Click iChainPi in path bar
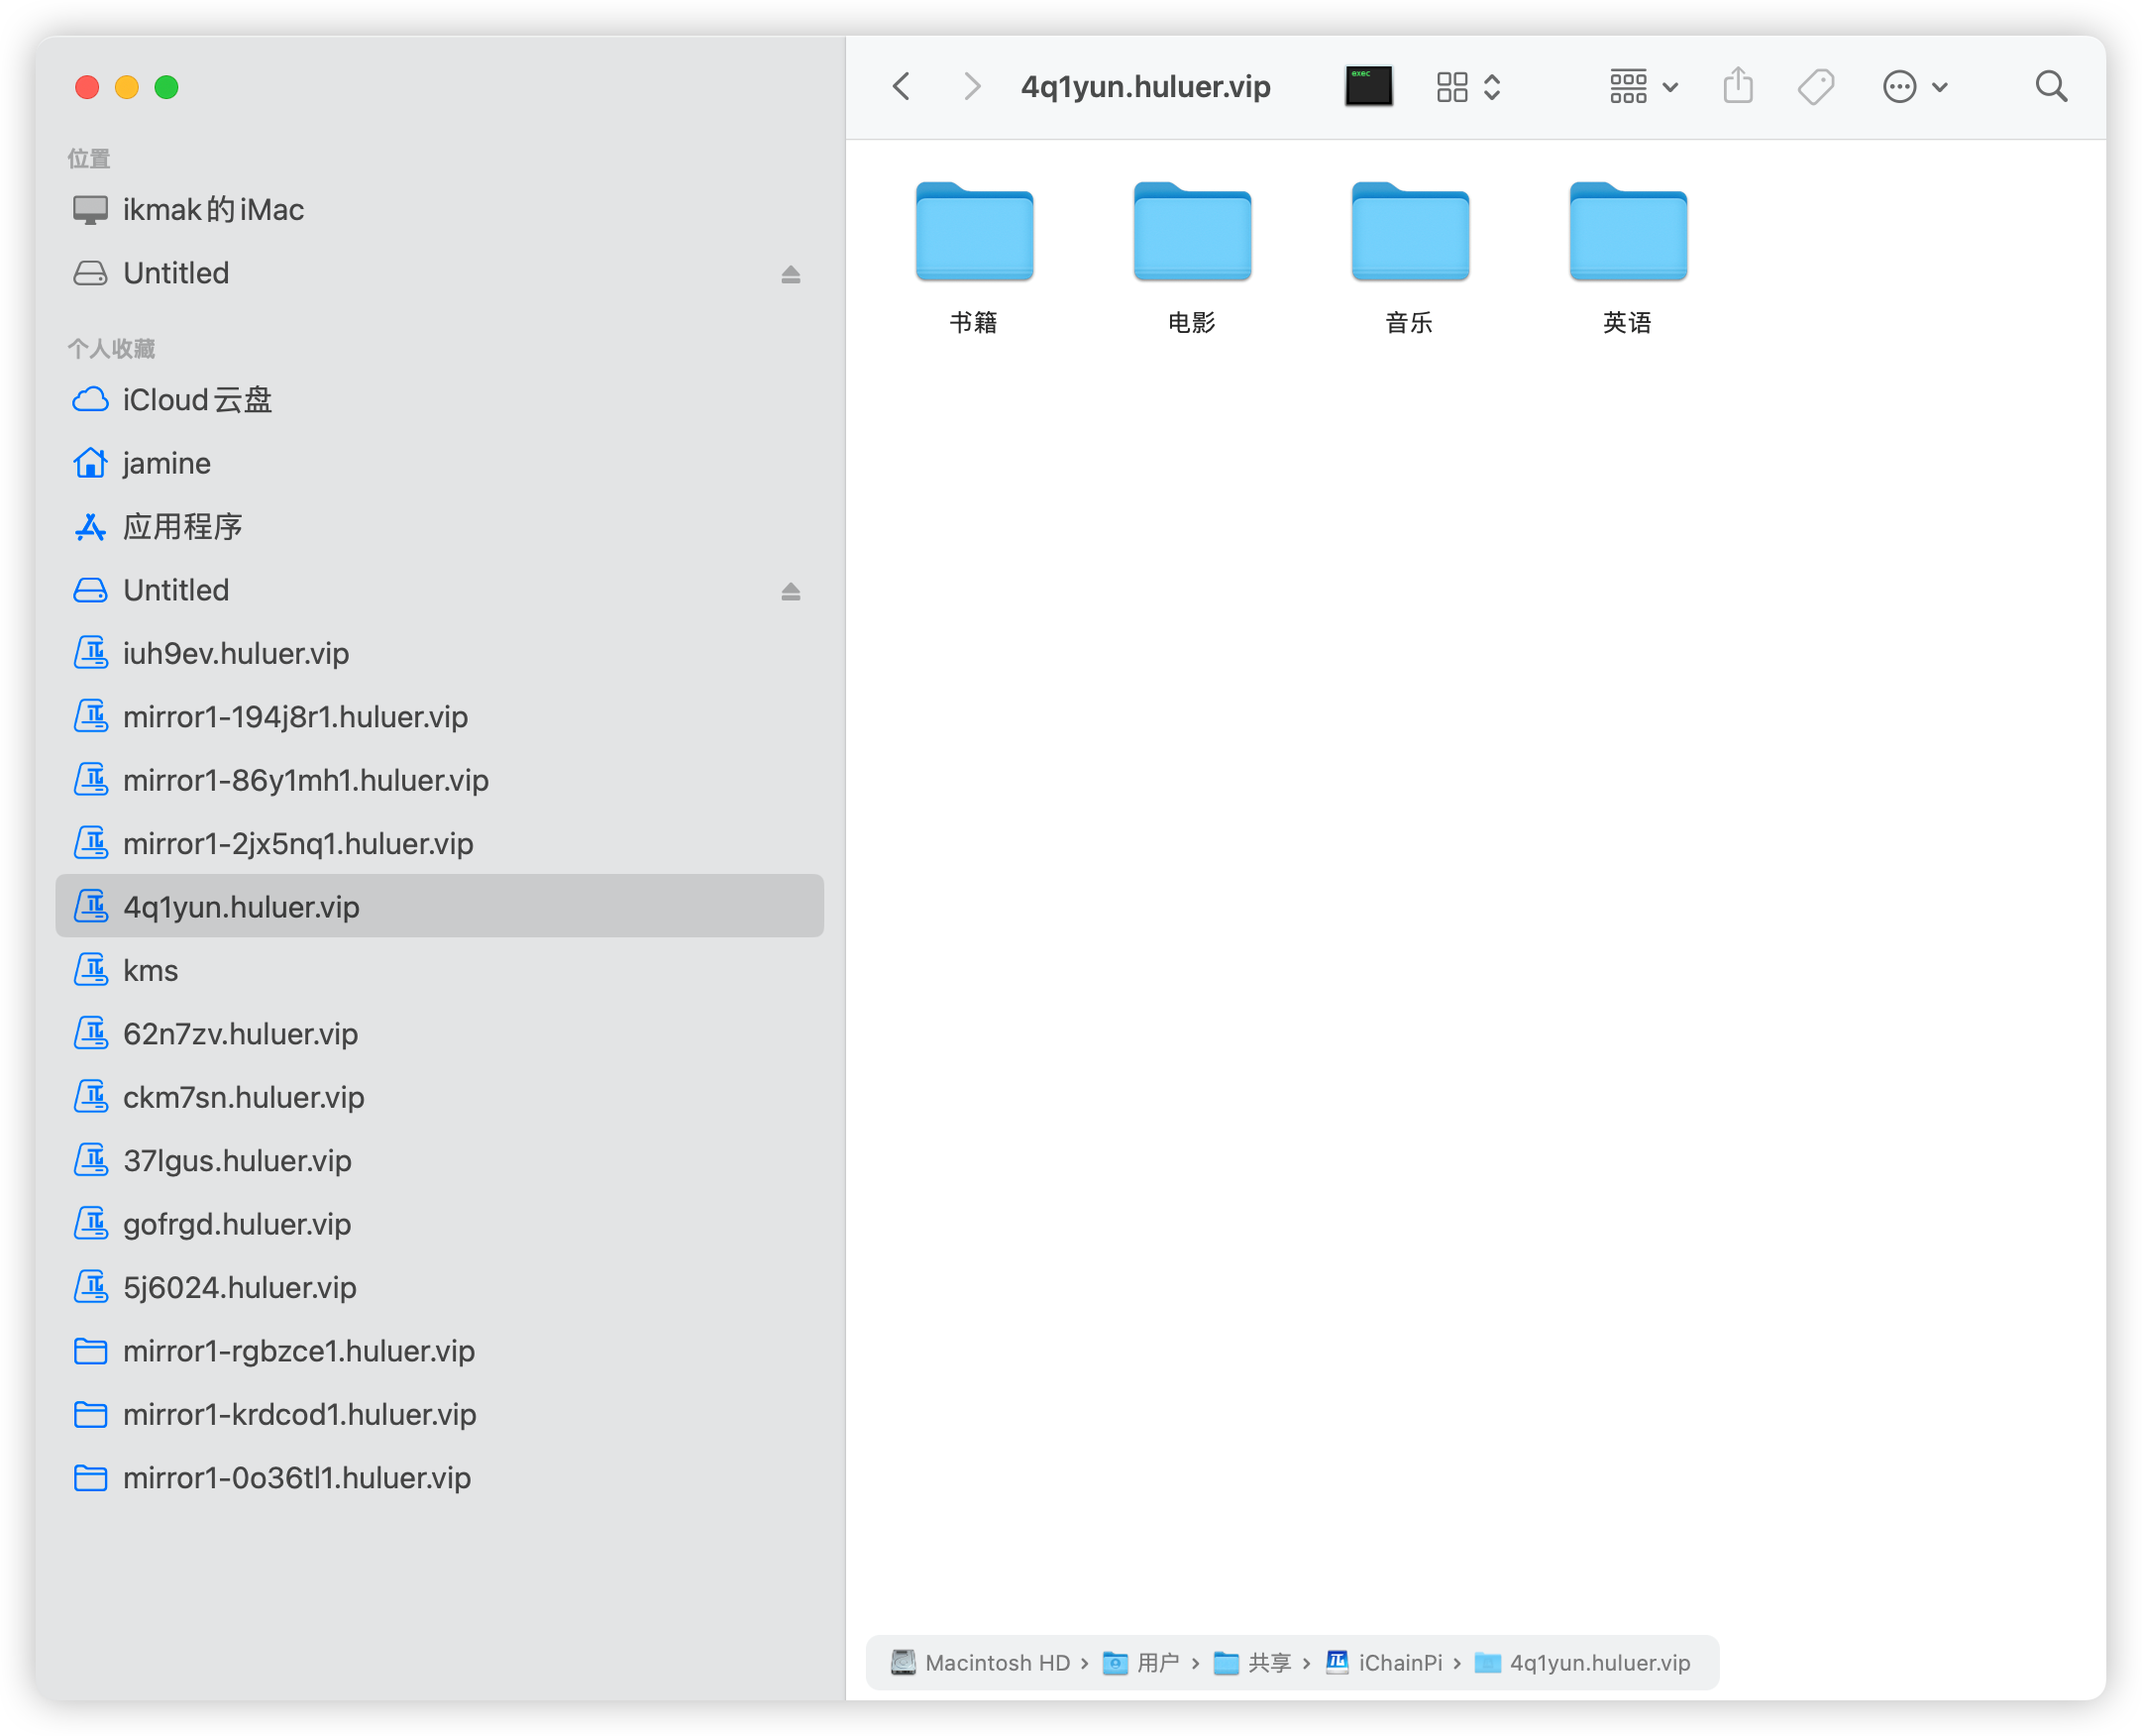This screenshot has width=2142, height=1736. [x=1383, y=1663]
